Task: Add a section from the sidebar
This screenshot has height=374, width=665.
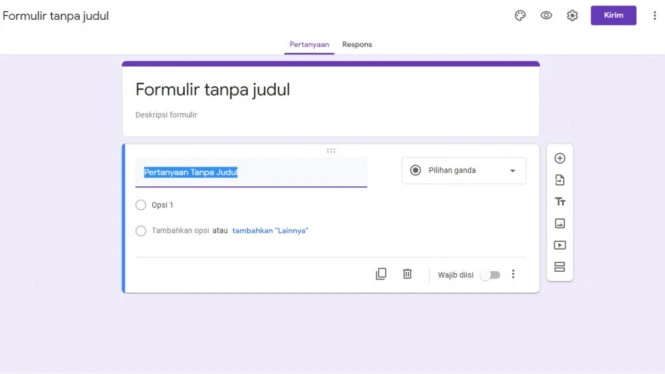Action: [x=559, y=267]
